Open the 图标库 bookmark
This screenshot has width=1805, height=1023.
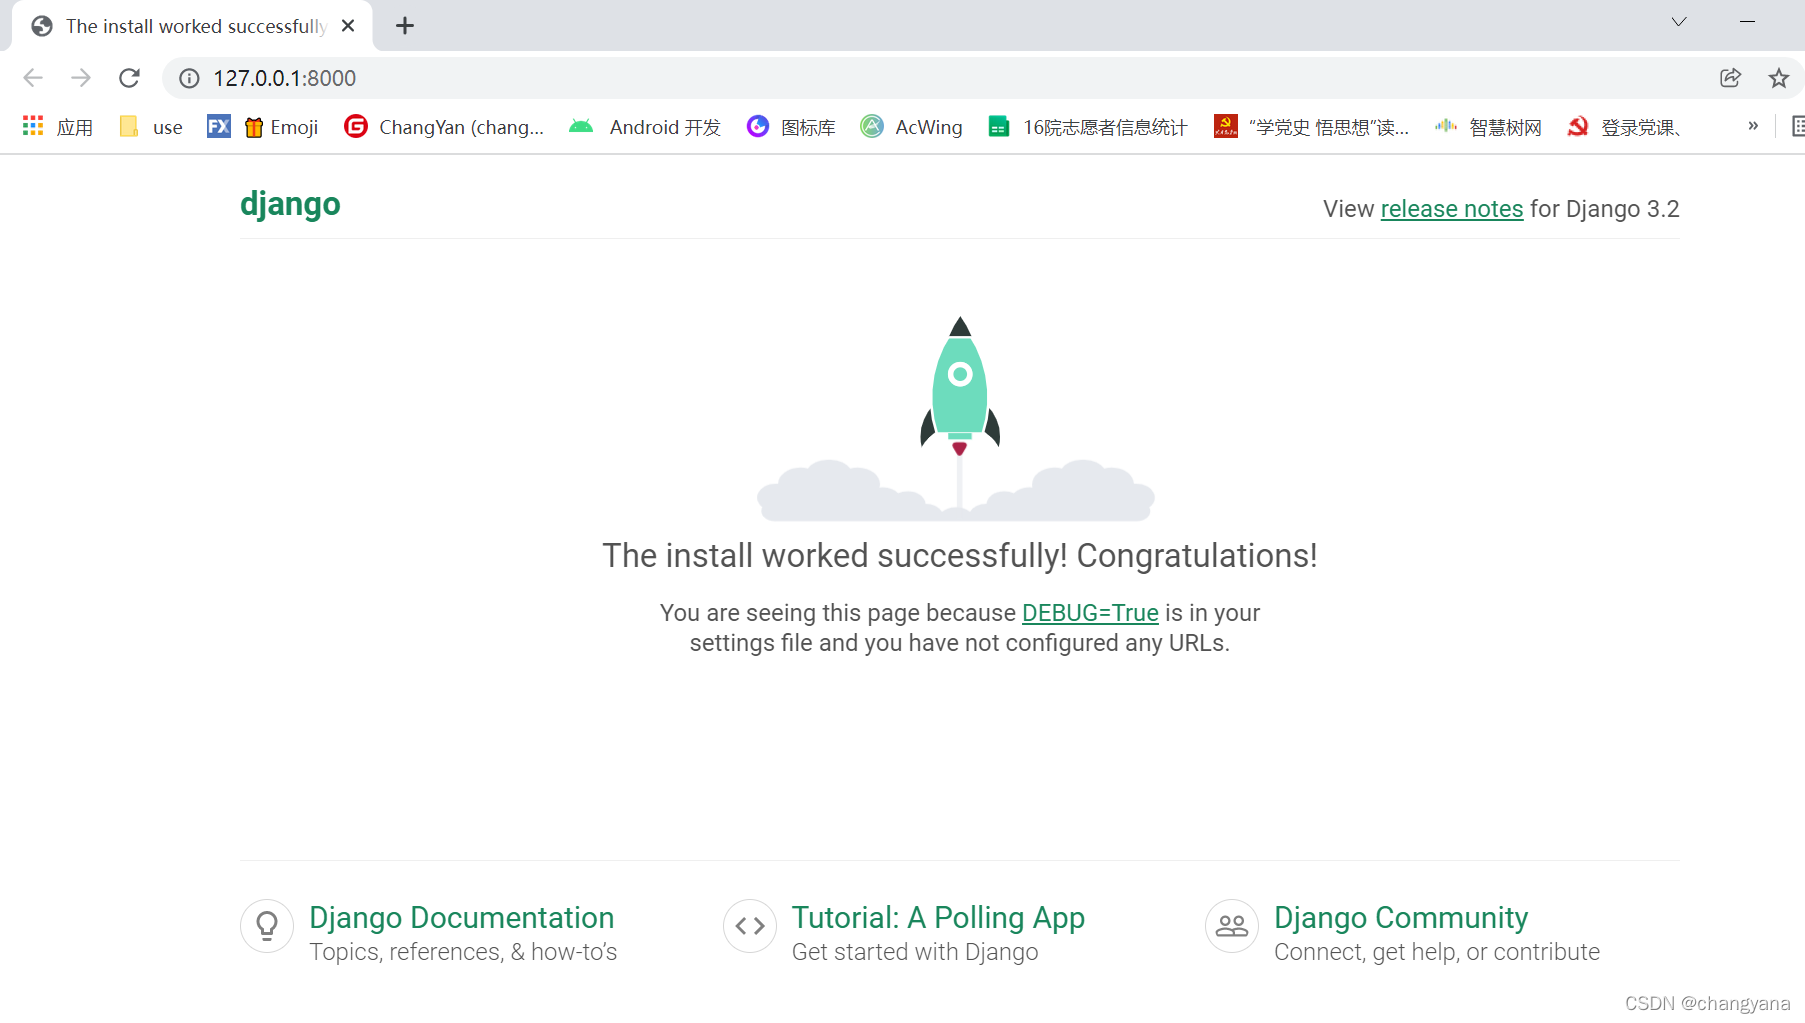(x=791, y=127)
